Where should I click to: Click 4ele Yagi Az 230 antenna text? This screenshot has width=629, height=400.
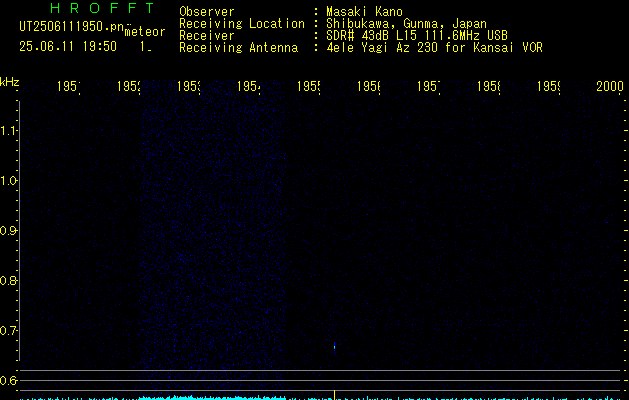click(434, 48)
